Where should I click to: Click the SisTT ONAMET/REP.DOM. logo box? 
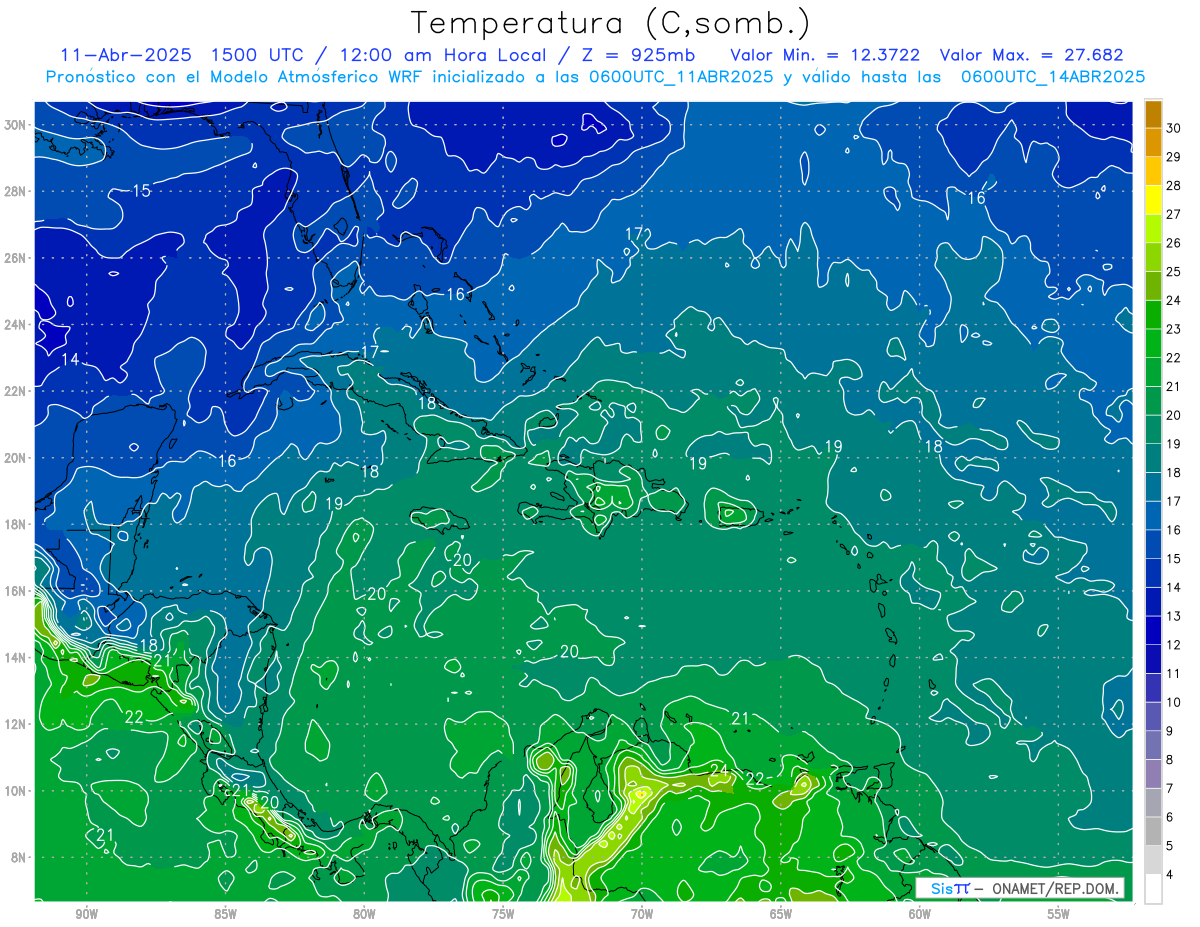pyautogui.click(x=1020, y=888)
